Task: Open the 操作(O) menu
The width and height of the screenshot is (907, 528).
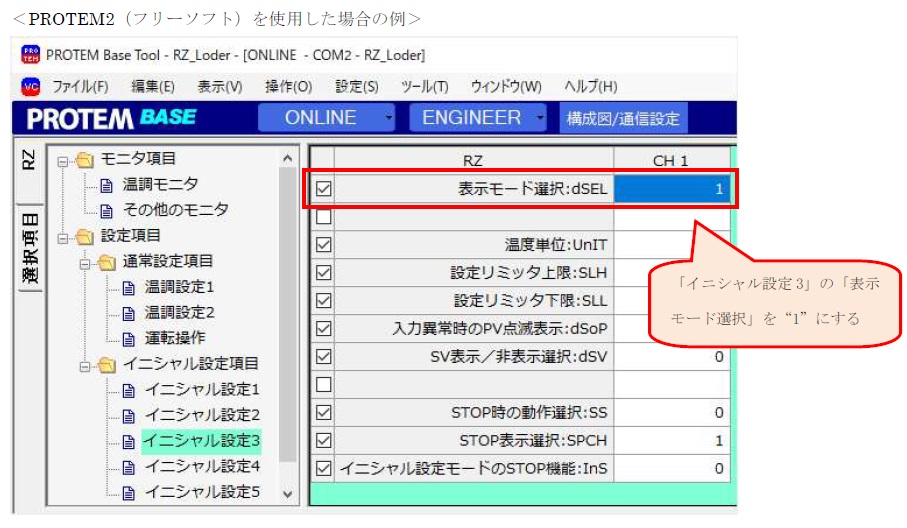Action: [289, 87]
